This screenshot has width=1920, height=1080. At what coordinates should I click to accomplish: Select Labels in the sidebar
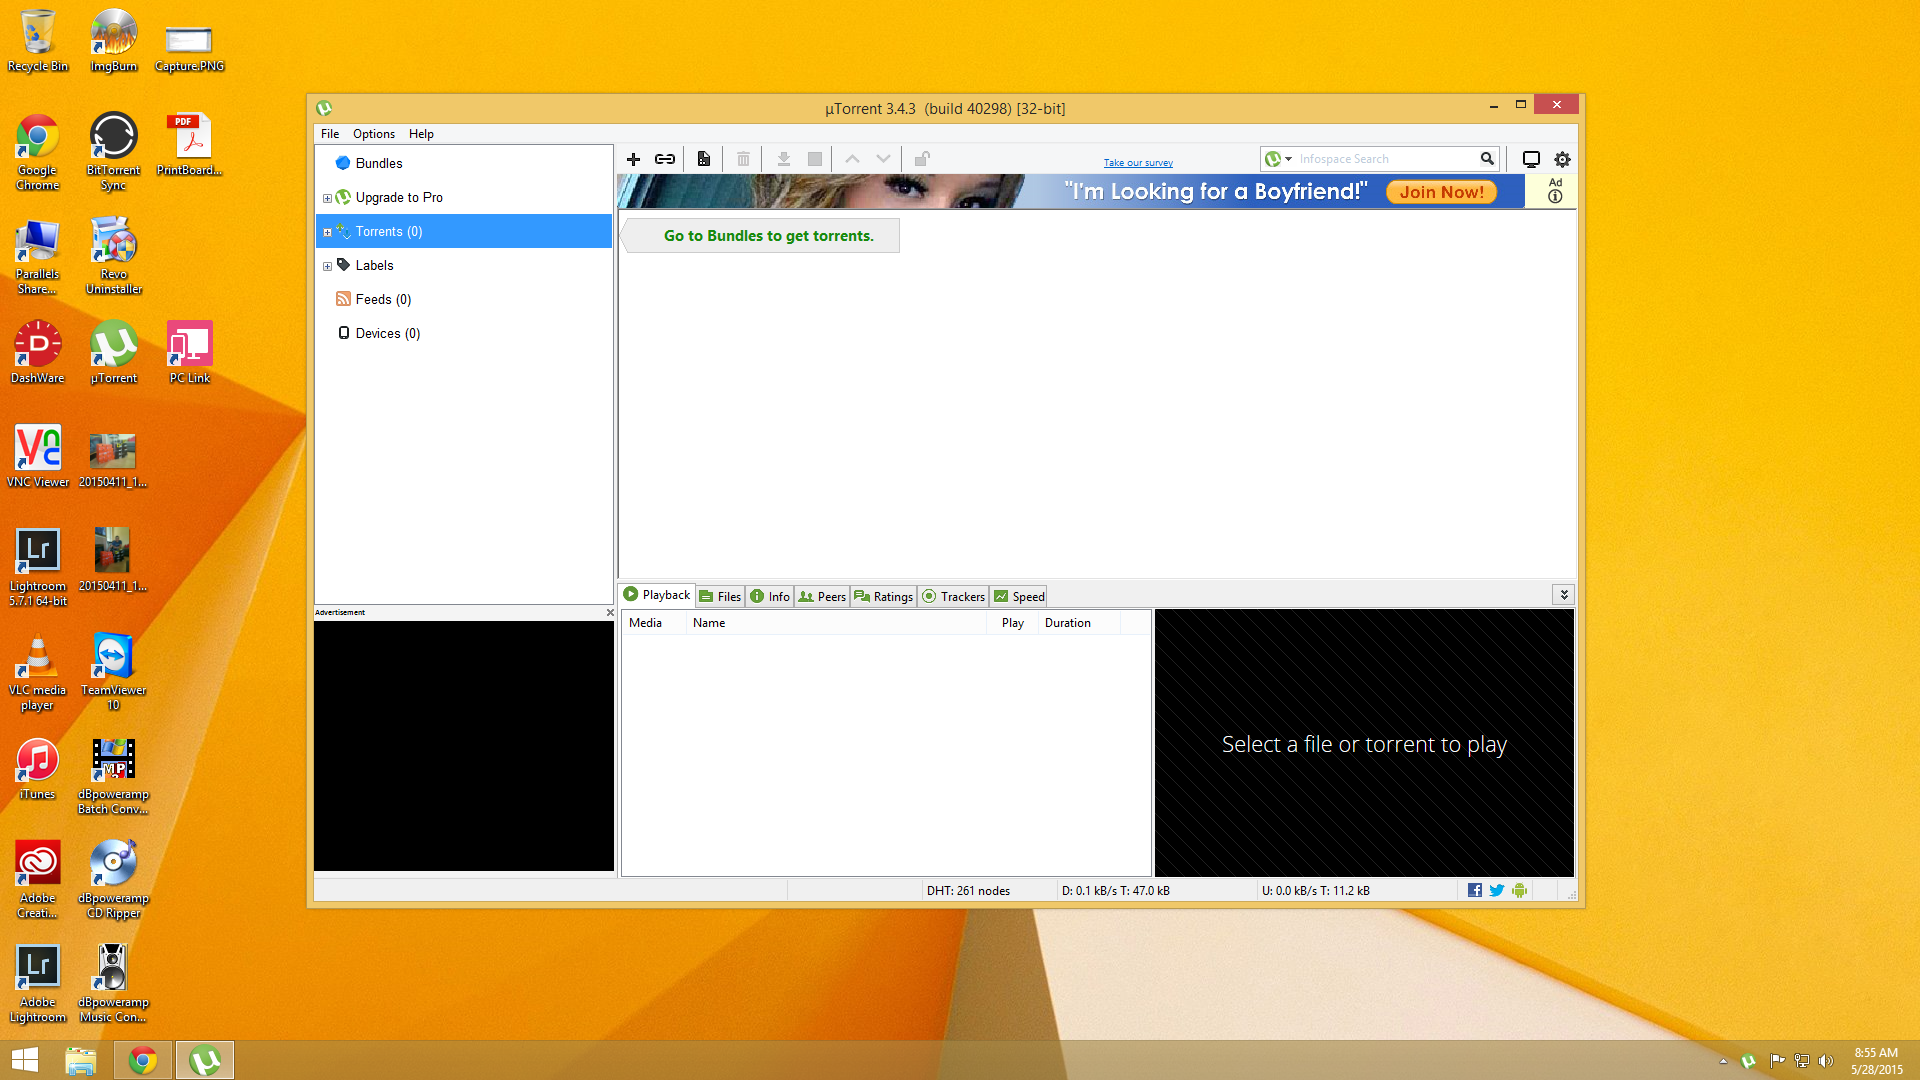pyautogui.click(x=464, y=265)
